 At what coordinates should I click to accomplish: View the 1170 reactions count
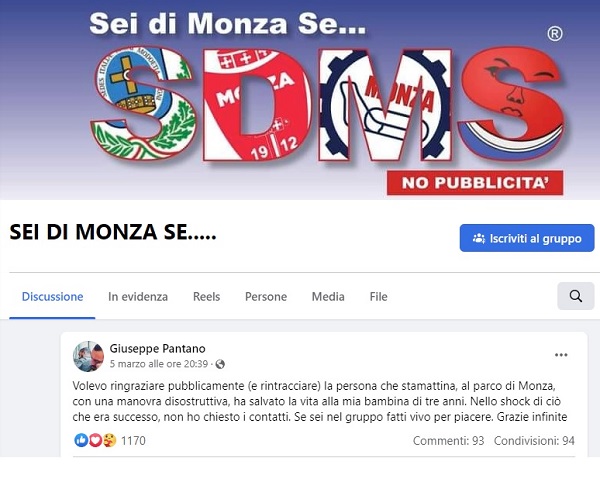(133, 441)
